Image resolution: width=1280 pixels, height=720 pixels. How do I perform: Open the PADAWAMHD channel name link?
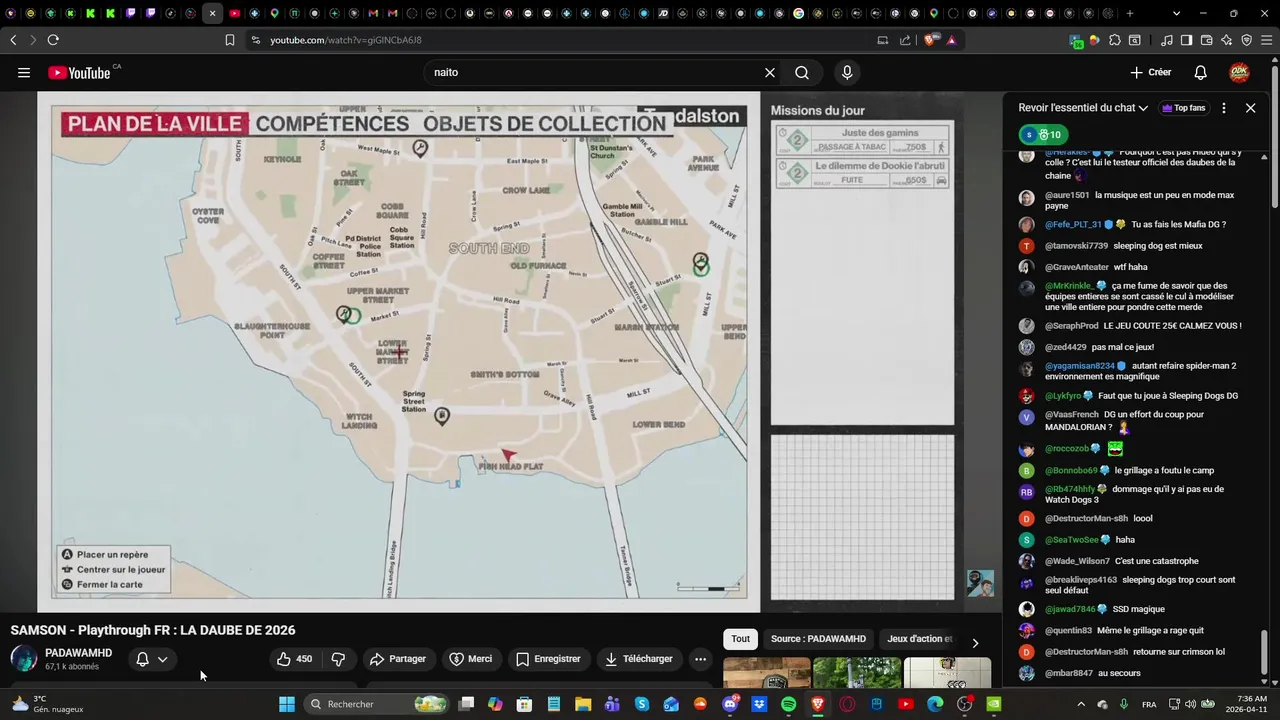(x=78, y=653)
